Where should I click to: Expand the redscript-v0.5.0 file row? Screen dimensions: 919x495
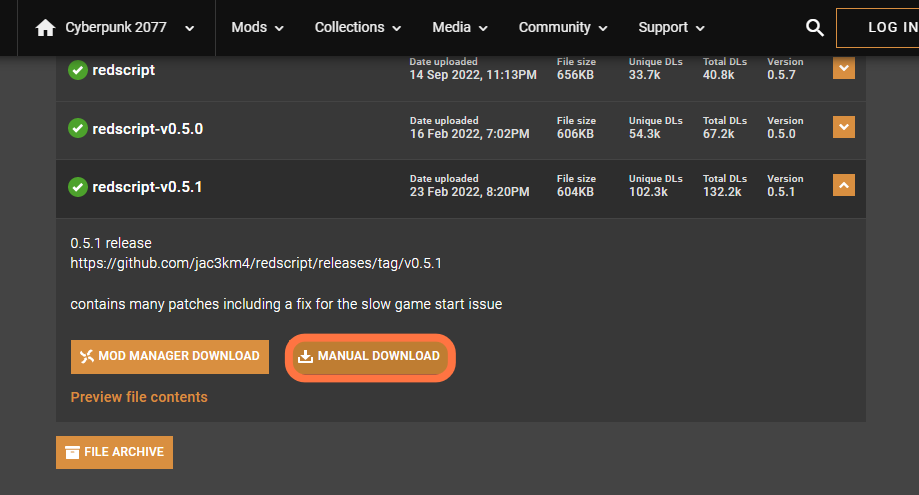pos(844,127)
